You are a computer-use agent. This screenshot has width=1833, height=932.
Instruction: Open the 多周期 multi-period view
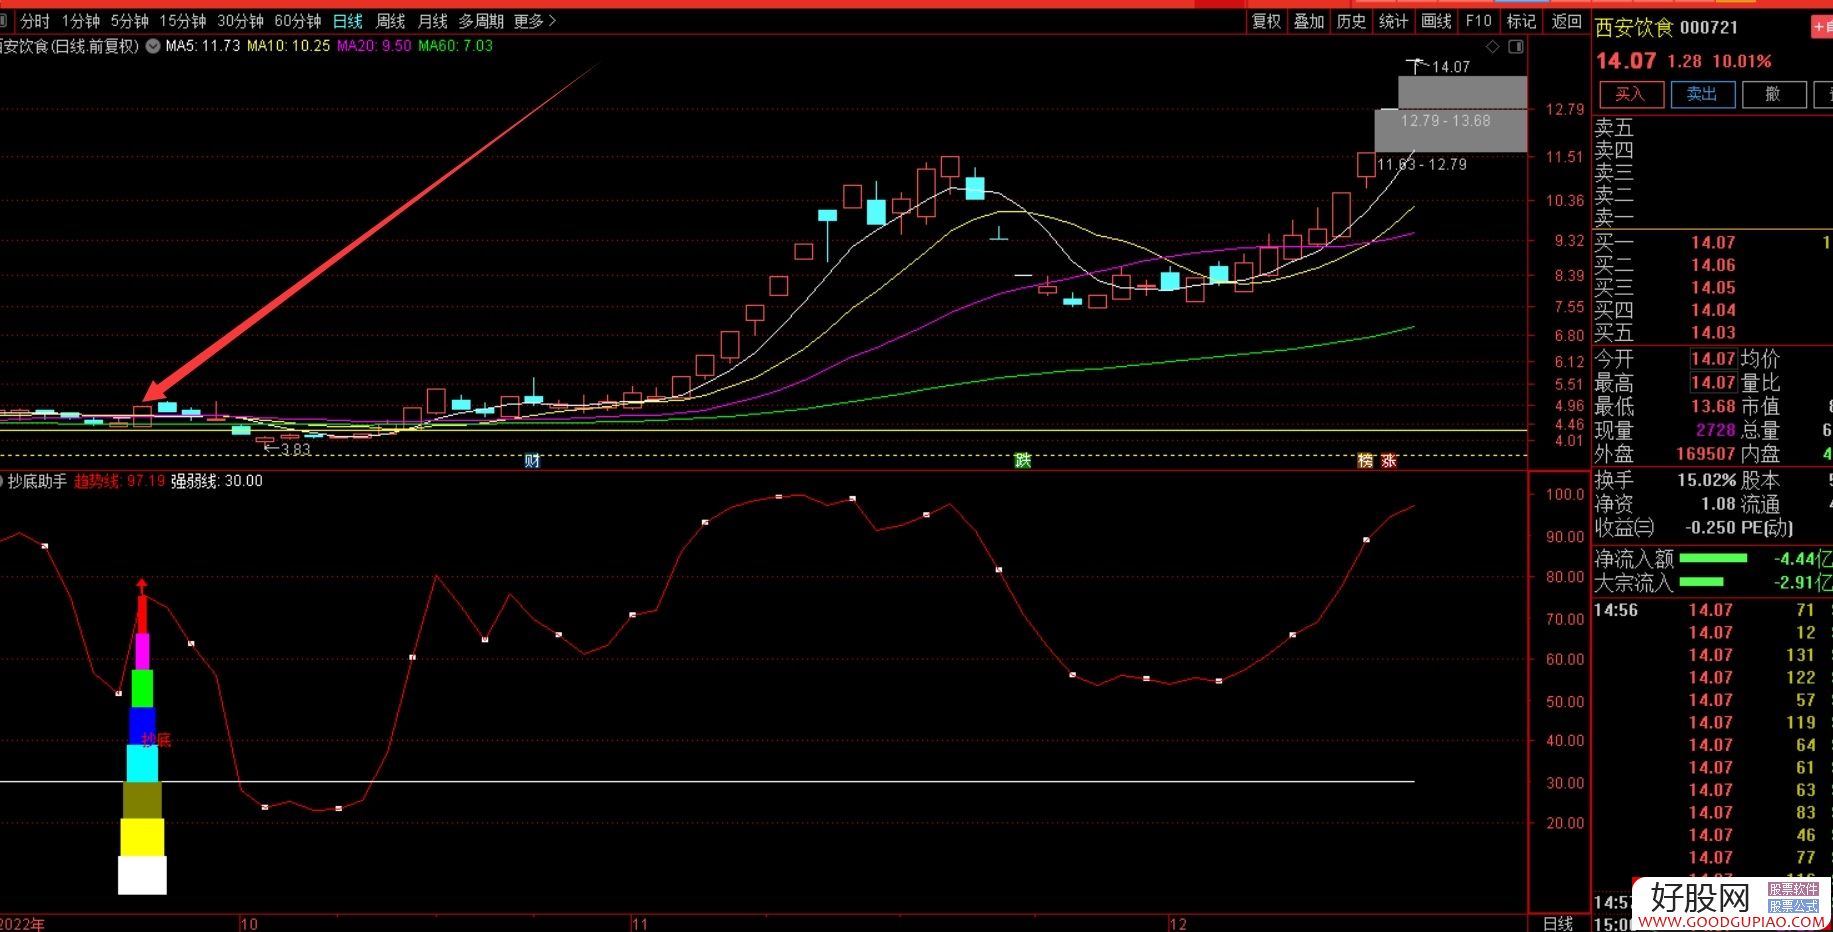click(x=481, y=21)
